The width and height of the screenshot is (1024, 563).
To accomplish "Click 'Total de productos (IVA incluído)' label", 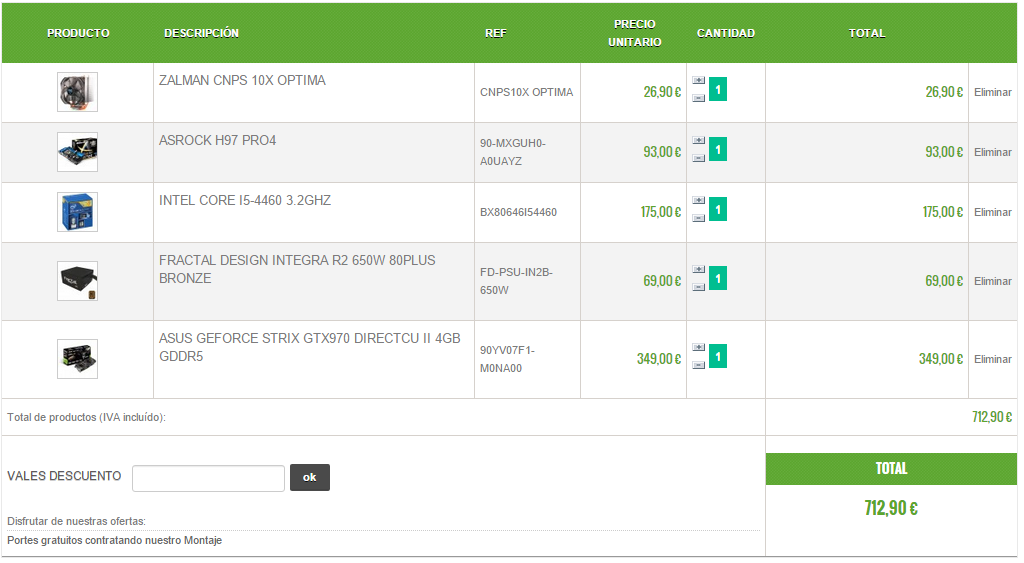I will [86, 417].
